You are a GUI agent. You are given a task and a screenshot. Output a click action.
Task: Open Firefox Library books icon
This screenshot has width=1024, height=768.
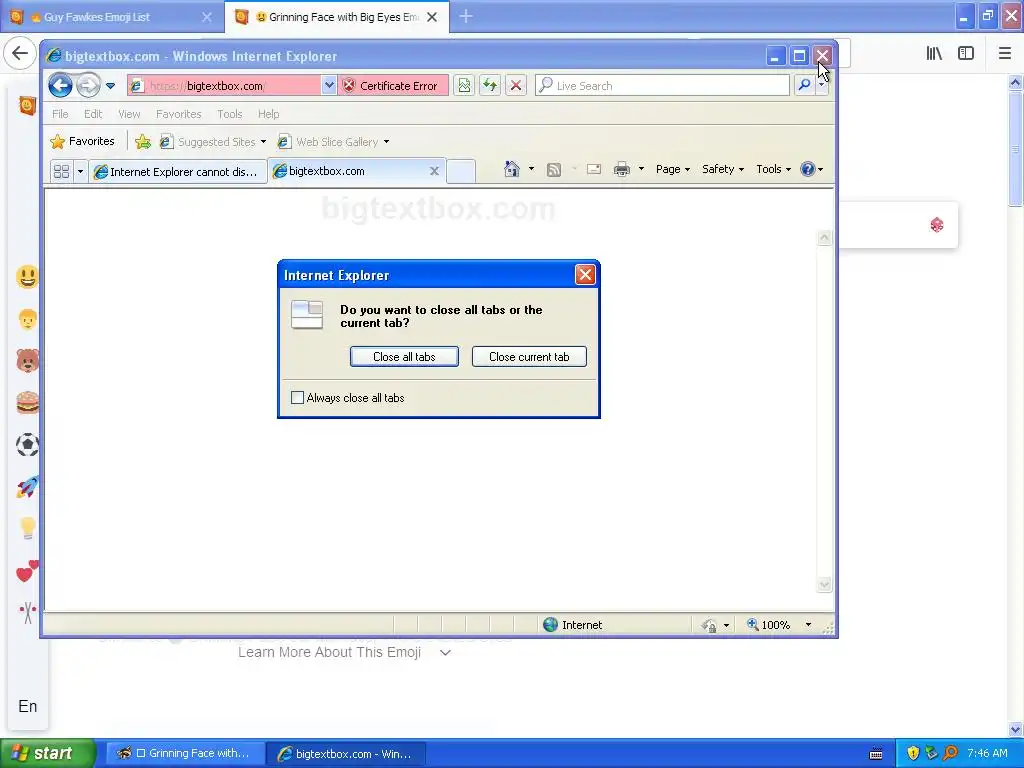934,53
